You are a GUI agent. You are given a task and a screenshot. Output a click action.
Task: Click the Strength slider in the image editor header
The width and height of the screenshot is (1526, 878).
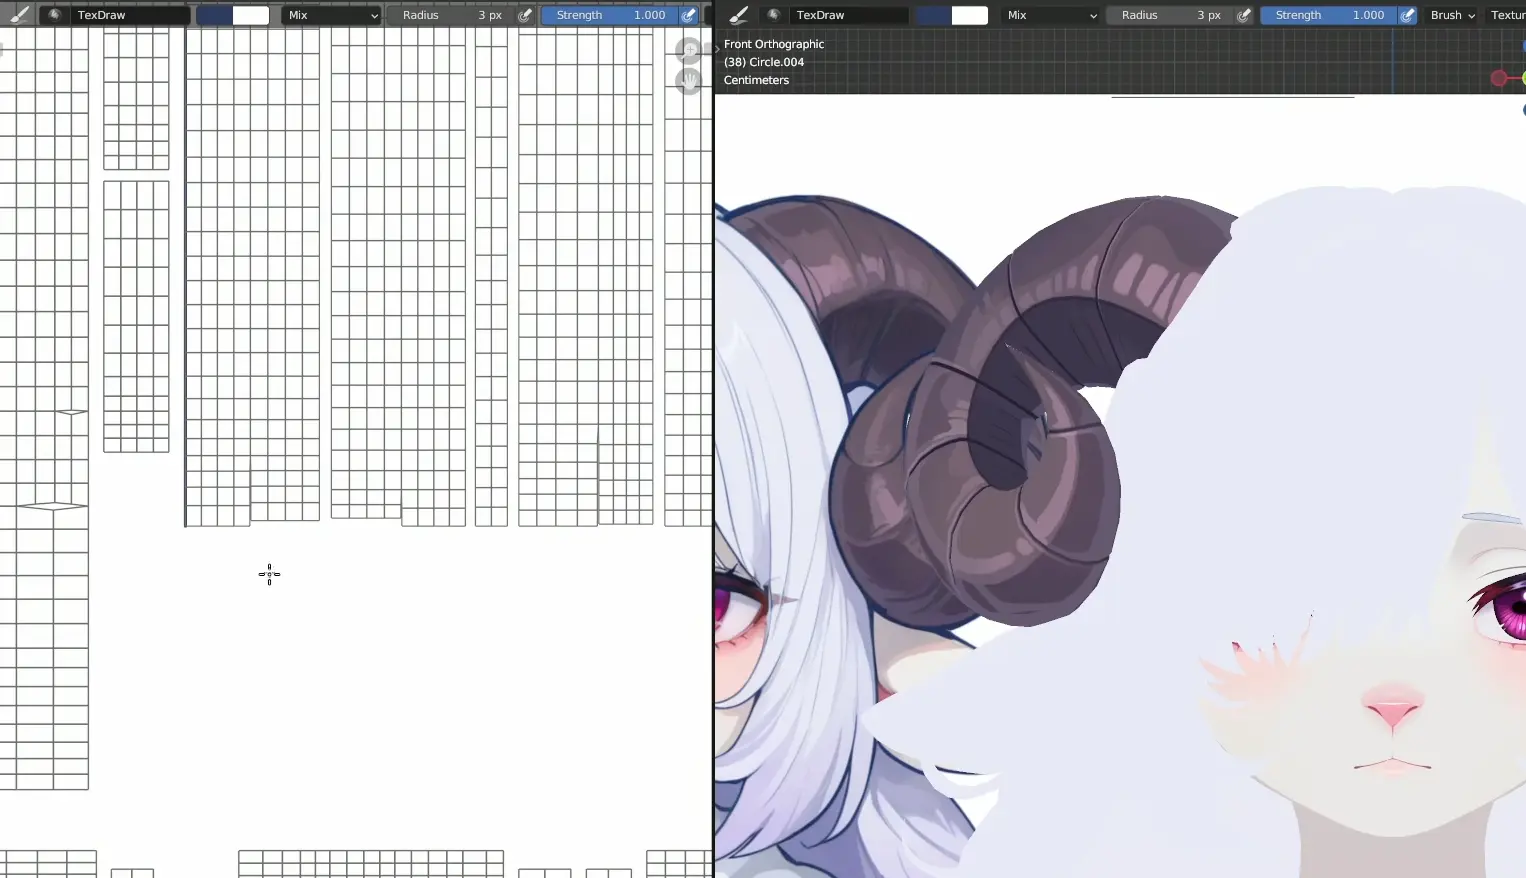(x=610, y=15)
